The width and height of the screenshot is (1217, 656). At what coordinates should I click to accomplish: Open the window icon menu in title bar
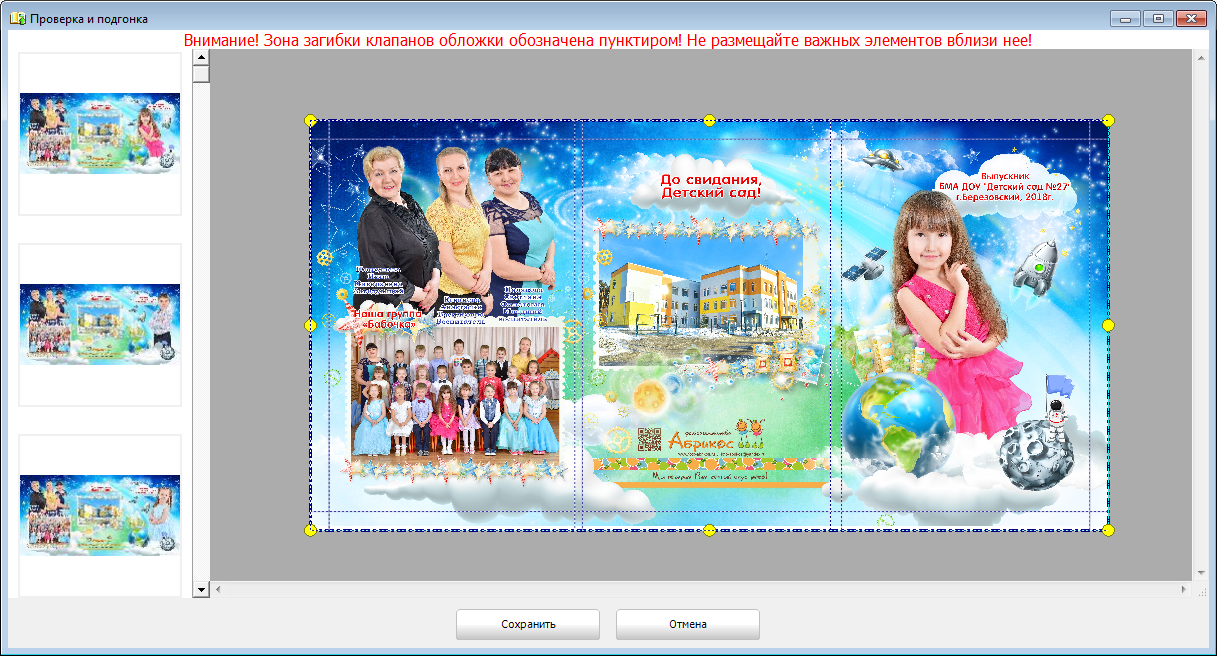16,18
